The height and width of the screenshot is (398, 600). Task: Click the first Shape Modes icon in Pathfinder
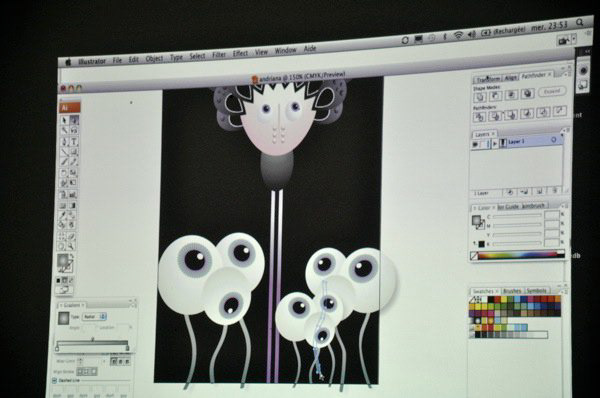coord(480,96)
